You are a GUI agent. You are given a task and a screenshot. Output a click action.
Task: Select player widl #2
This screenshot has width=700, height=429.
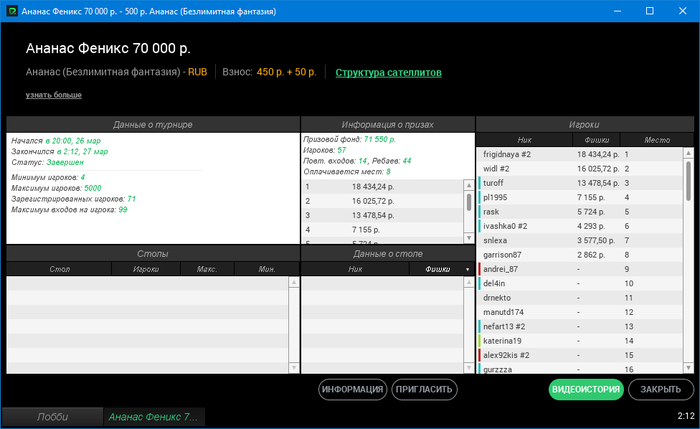[579, 169]
